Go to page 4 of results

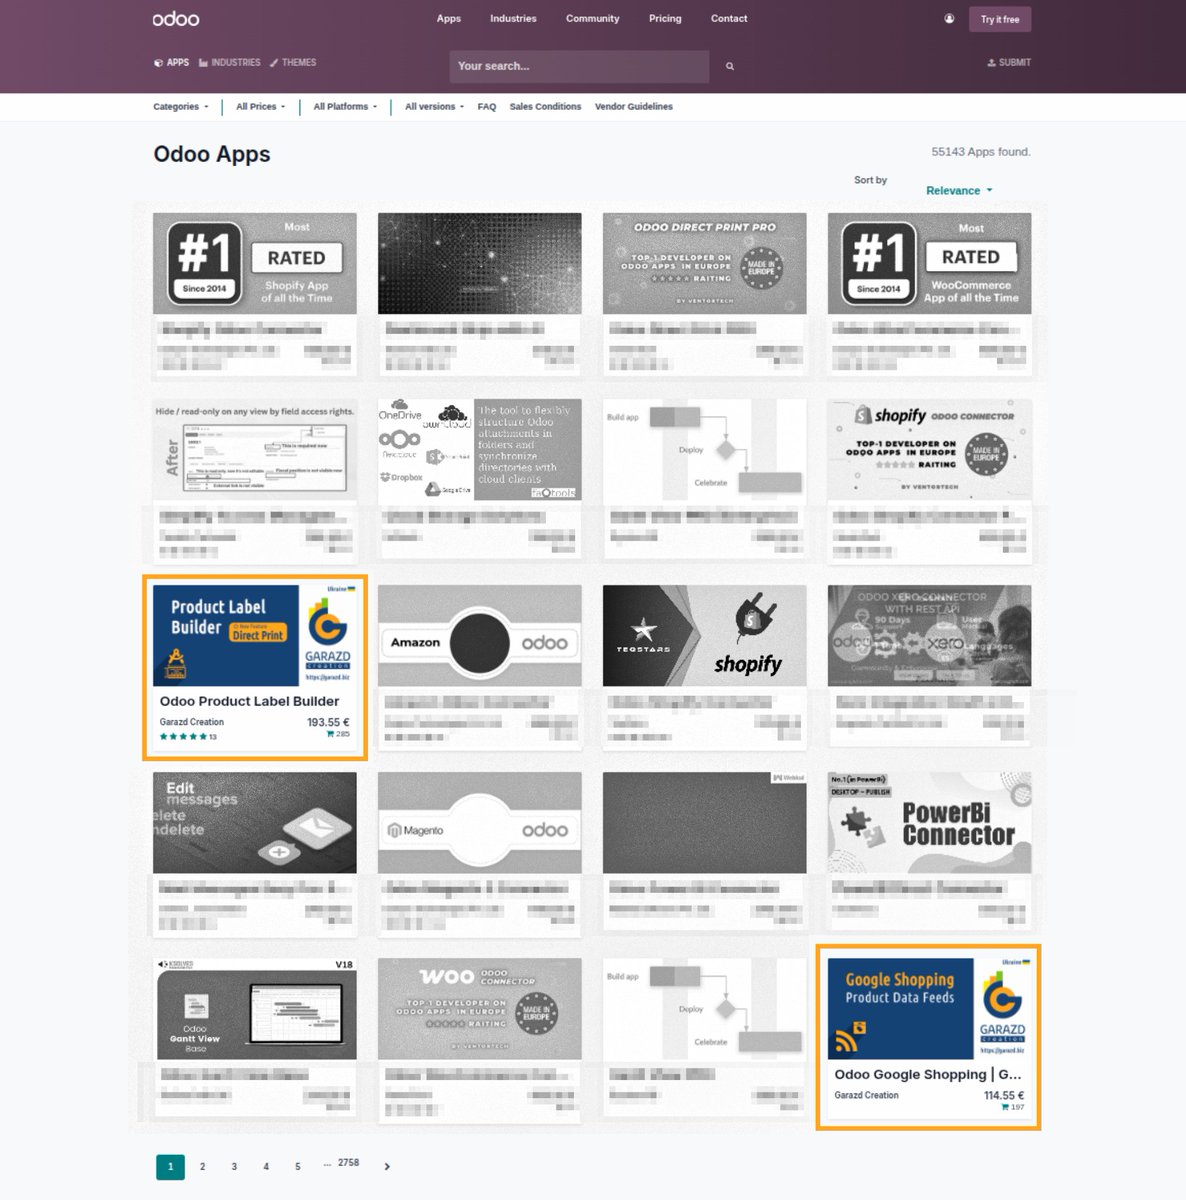point(266,1166)
